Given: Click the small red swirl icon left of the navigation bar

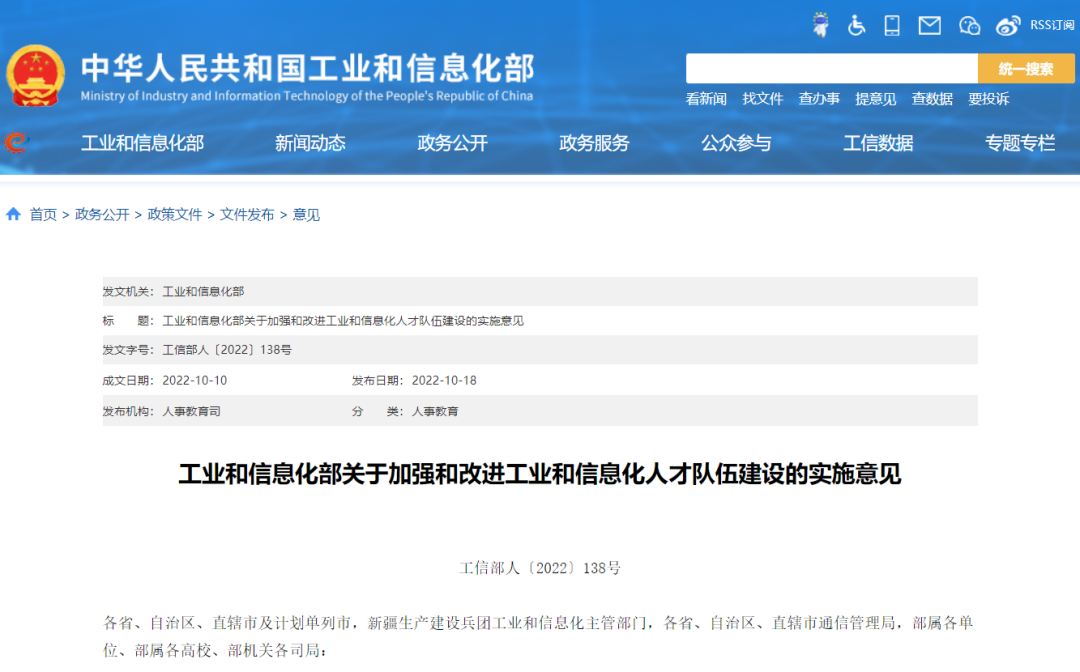Looking at the screenshot, I should (x=15, y=143).
